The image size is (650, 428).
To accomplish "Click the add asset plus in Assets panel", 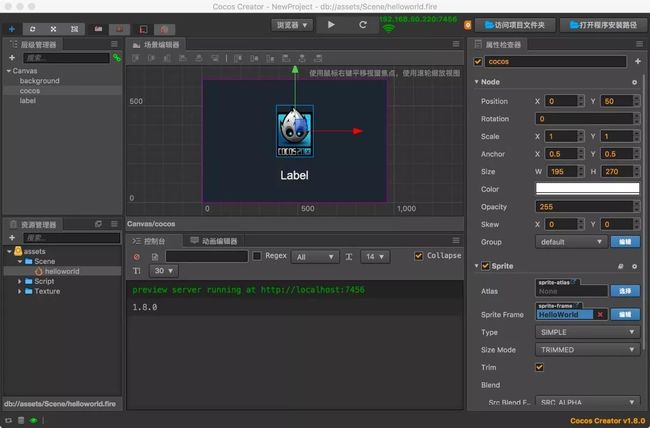I will tap(12, 238).
